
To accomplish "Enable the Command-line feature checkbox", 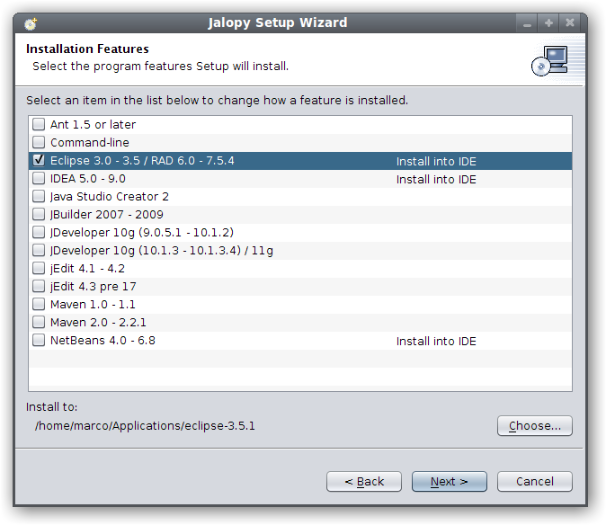I will (38, 142).
